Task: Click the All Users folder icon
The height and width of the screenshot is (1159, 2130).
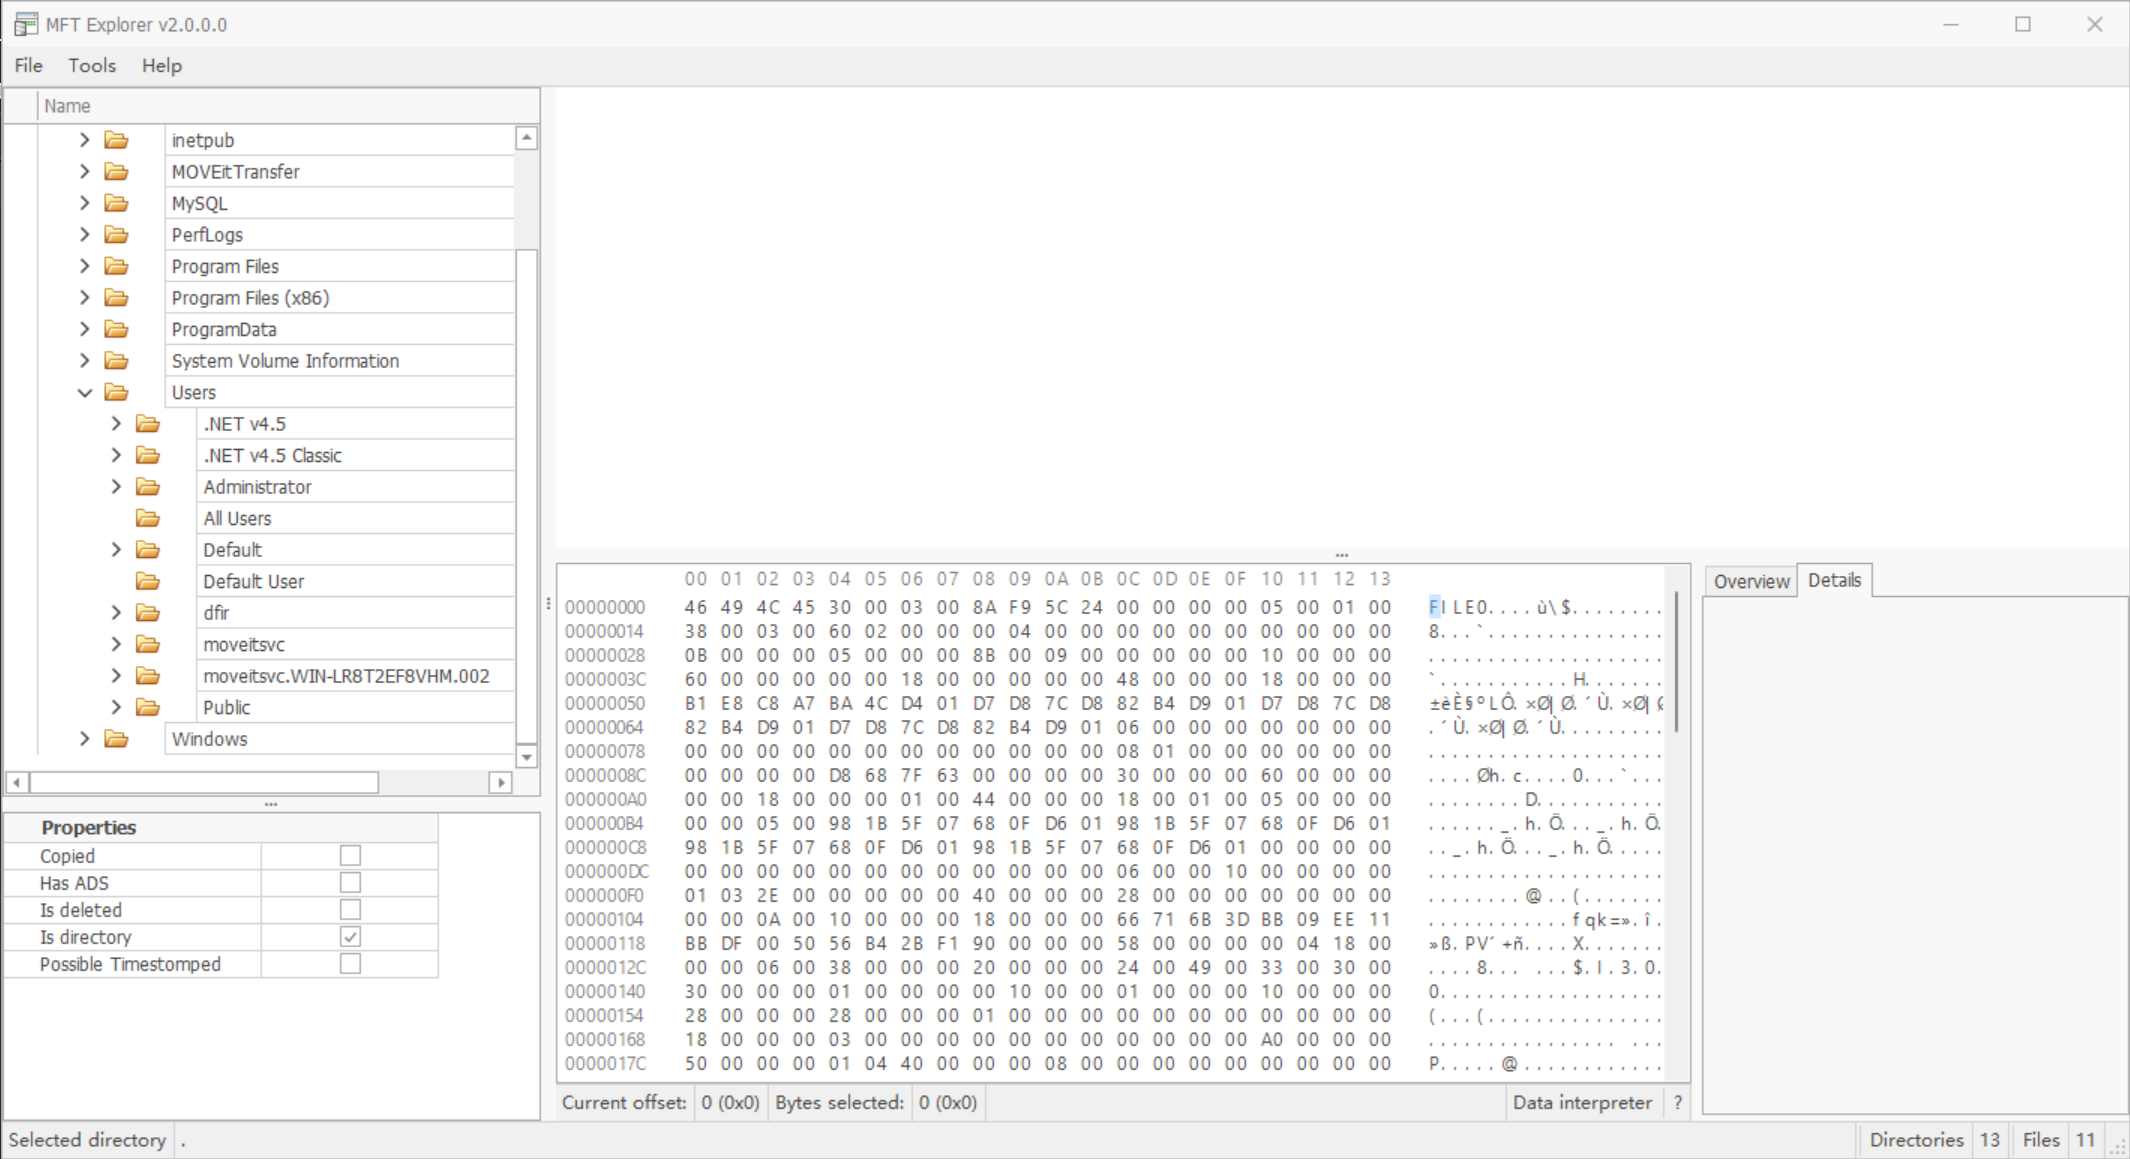Action: point(148,518)
